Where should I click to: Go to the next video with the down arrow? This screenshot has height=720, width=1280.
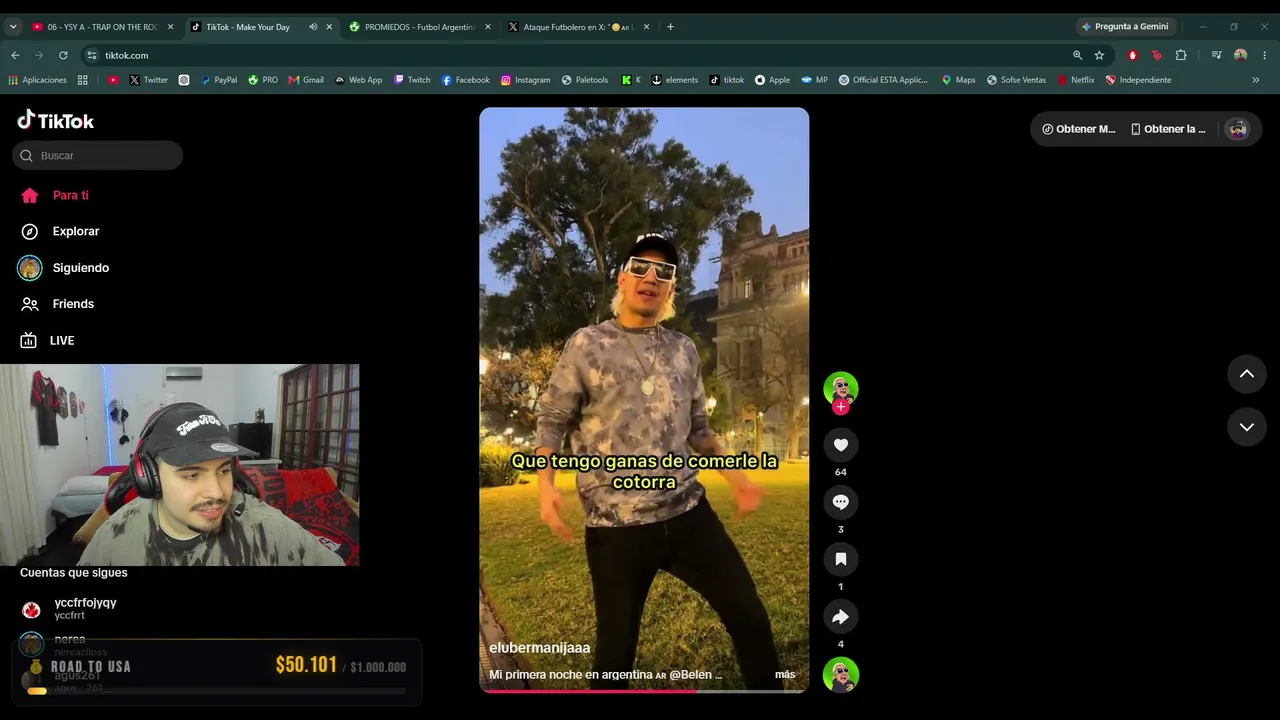tap(1247, 427)
